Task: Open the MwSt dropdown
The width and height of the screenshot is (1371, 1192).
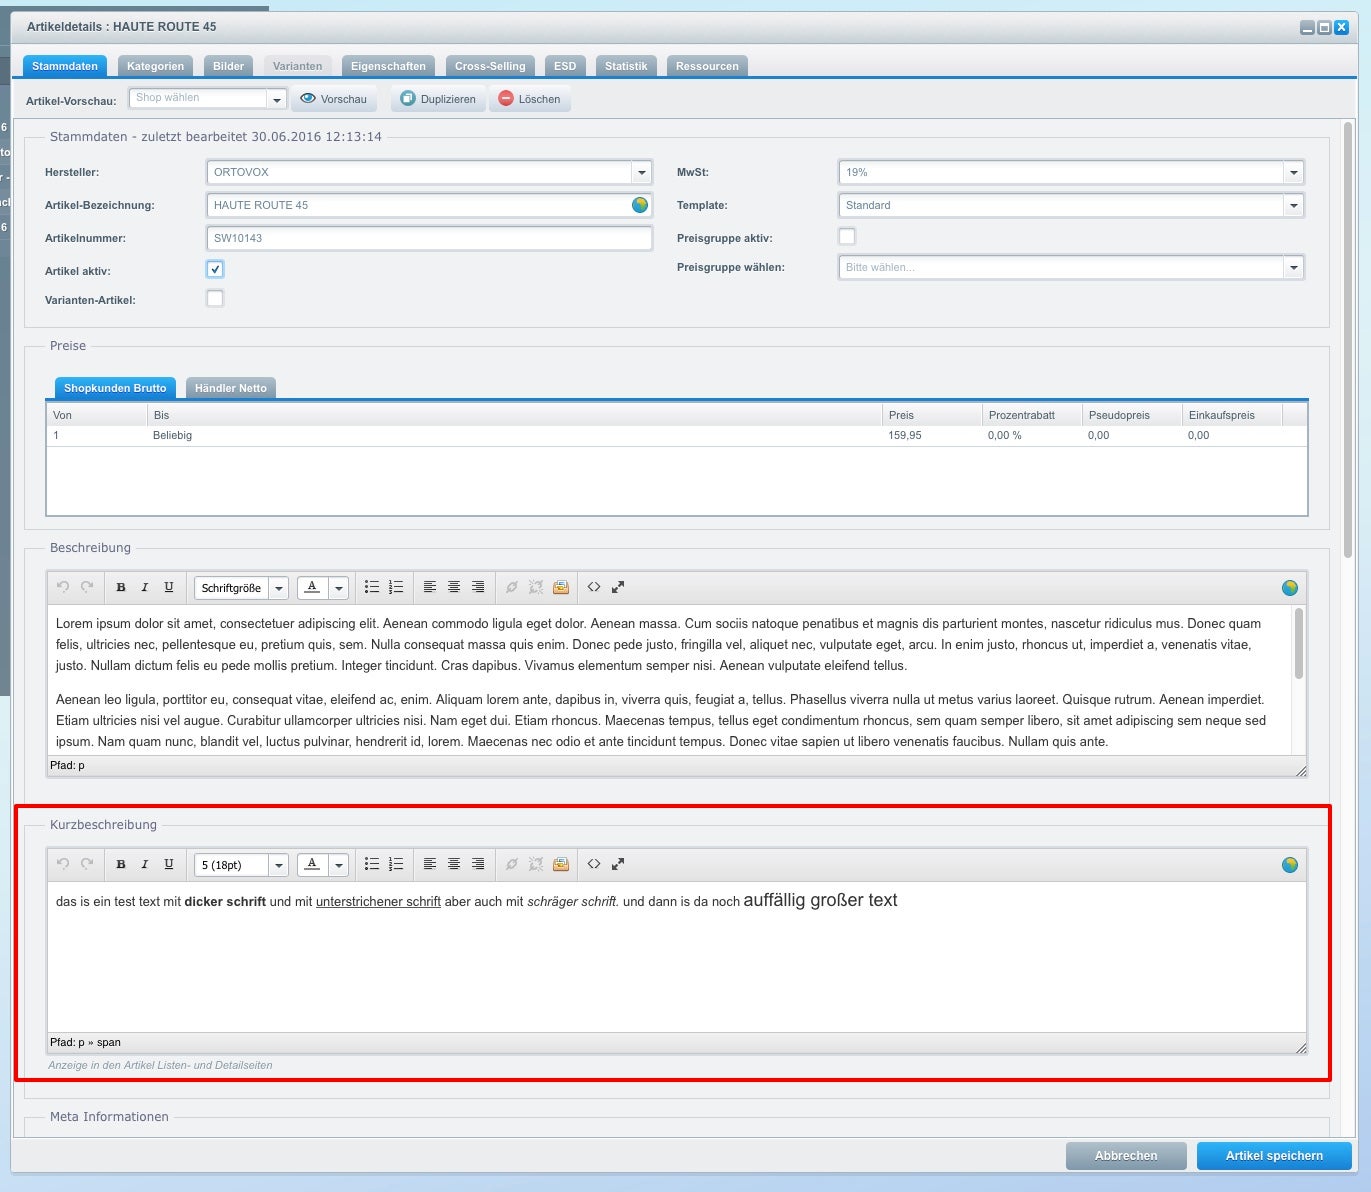Action: click(1294, 172)
